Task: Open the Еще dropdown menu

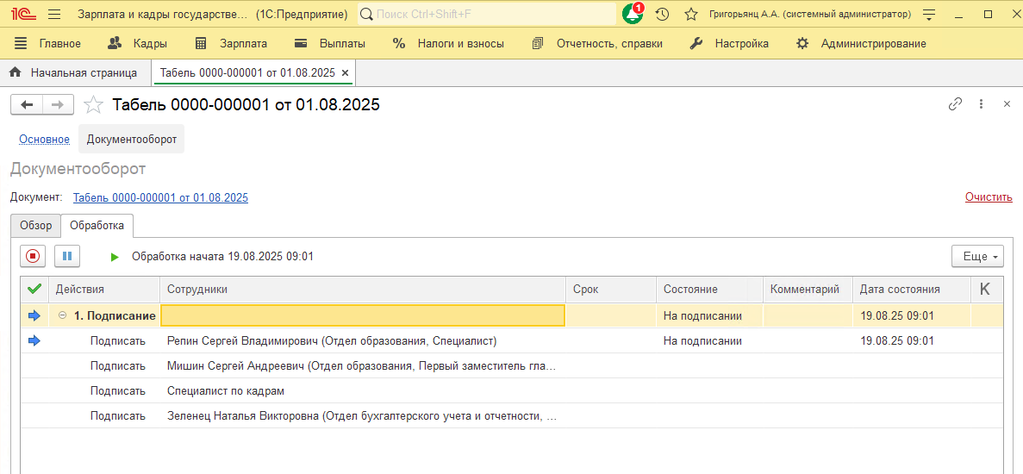Action: pos(976,256)
